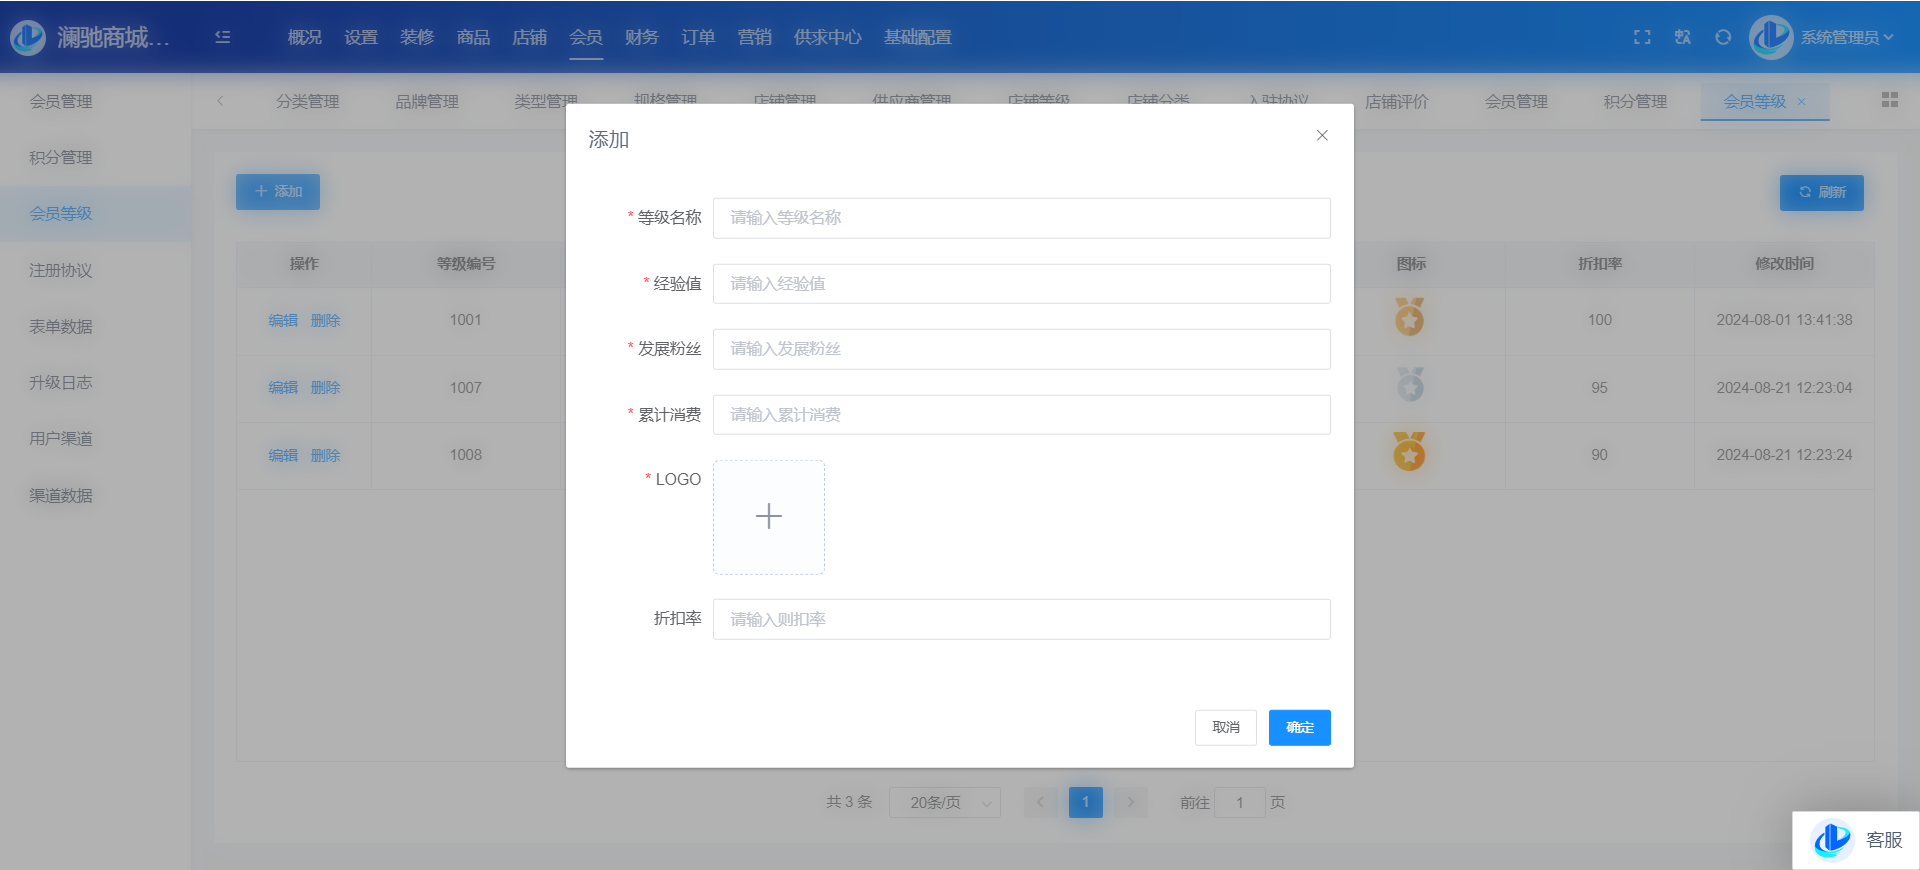Expand the 系统管理员 user dropdown
This screenshot has width=1920, height=870.
click(x=1846, y=37)
